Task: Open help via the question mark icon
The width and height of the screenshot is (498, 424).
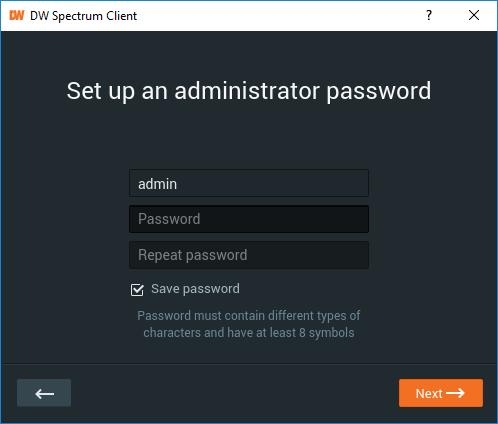Action: click(429, 15)
